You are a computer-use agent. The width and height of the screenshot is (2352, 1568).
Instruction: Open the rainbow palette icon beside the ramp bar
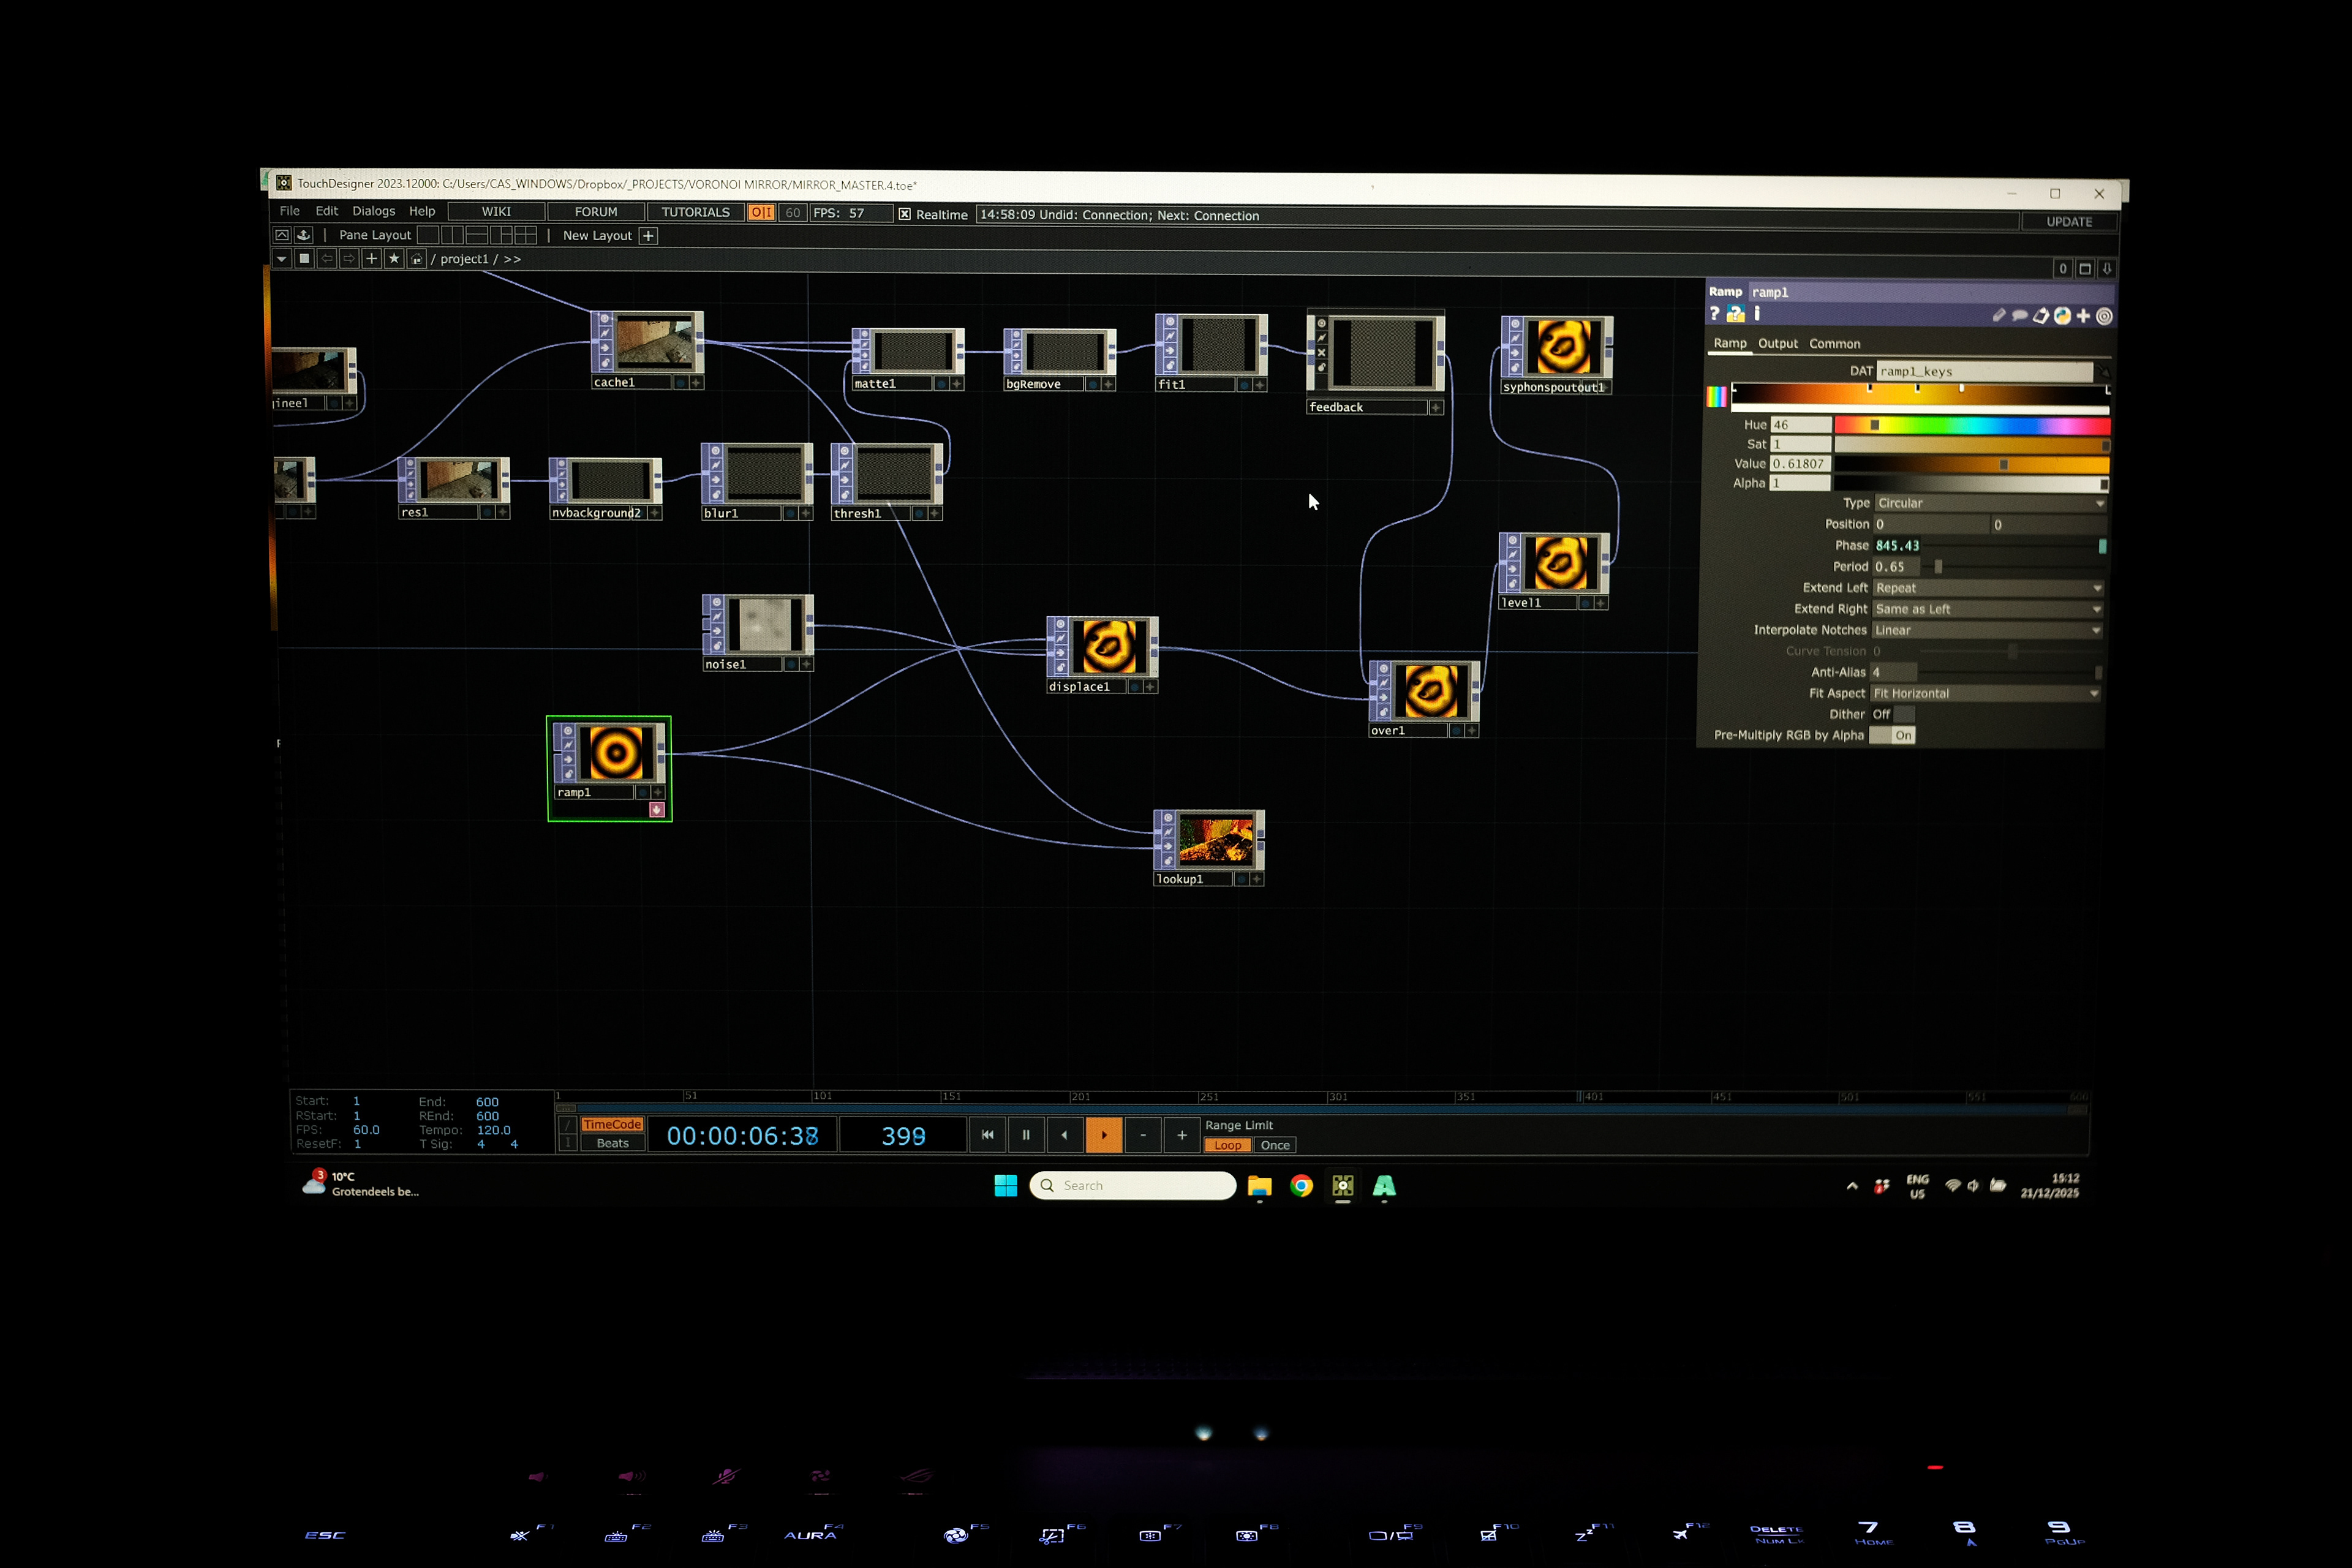point(1716,397)
